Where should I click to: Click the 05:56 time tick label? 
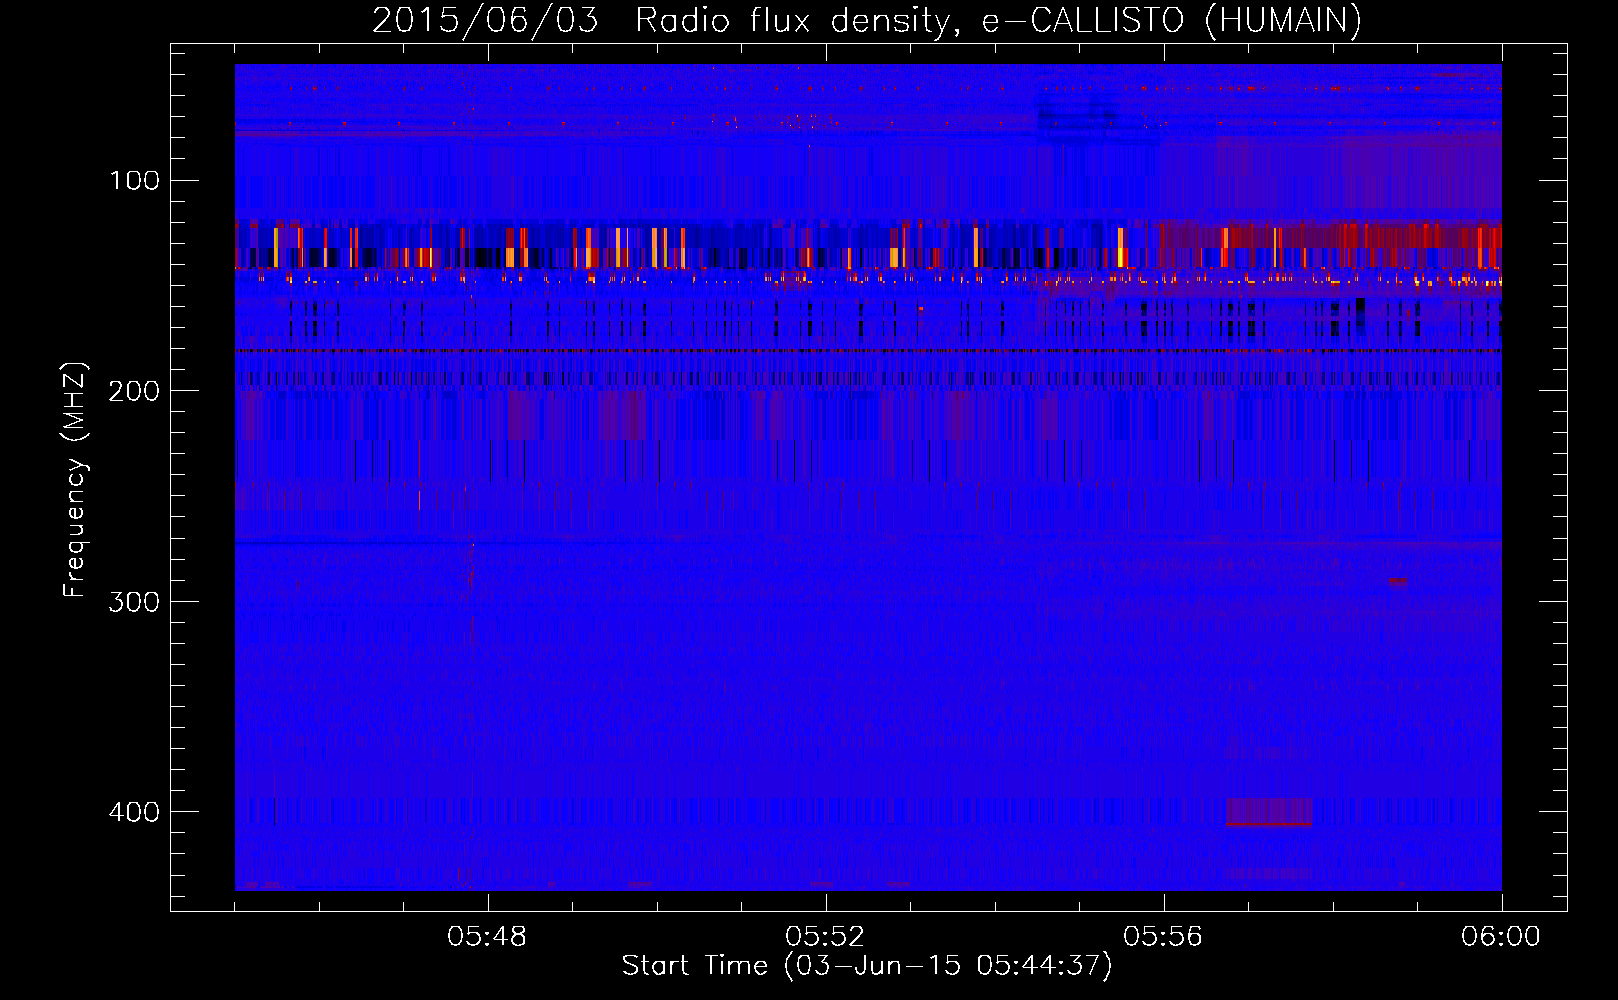1163,937
